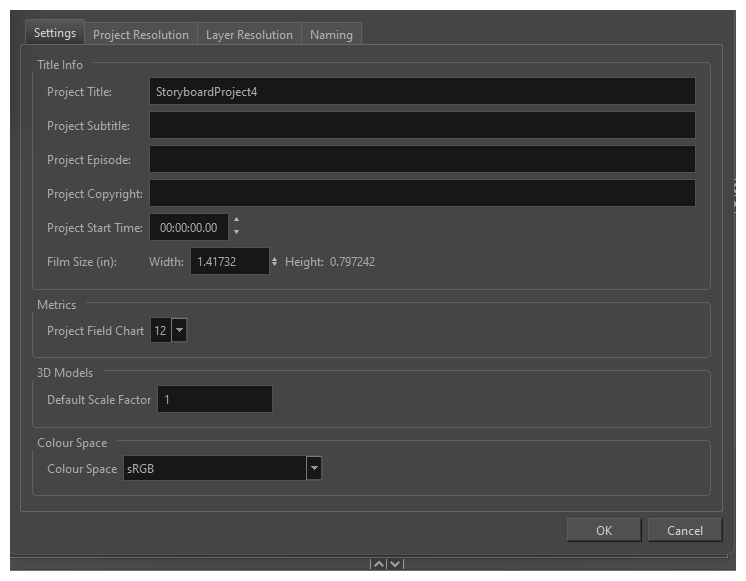Image resolution: width=746 pixels, height=581 pixels.
Task: Click the Project Field Chart label
Action: pyautogui.click(x=95, y=331)
